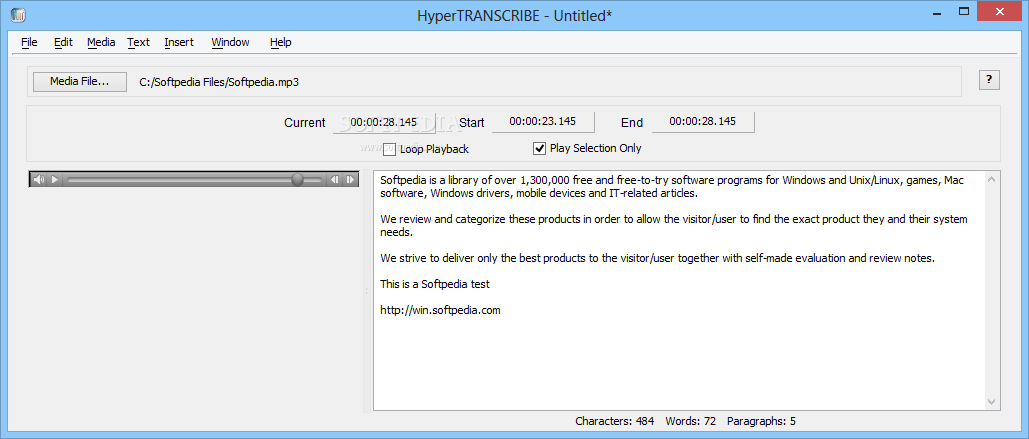
Task: Click the playback position slider knob
Action: click(x=297, y=179)
